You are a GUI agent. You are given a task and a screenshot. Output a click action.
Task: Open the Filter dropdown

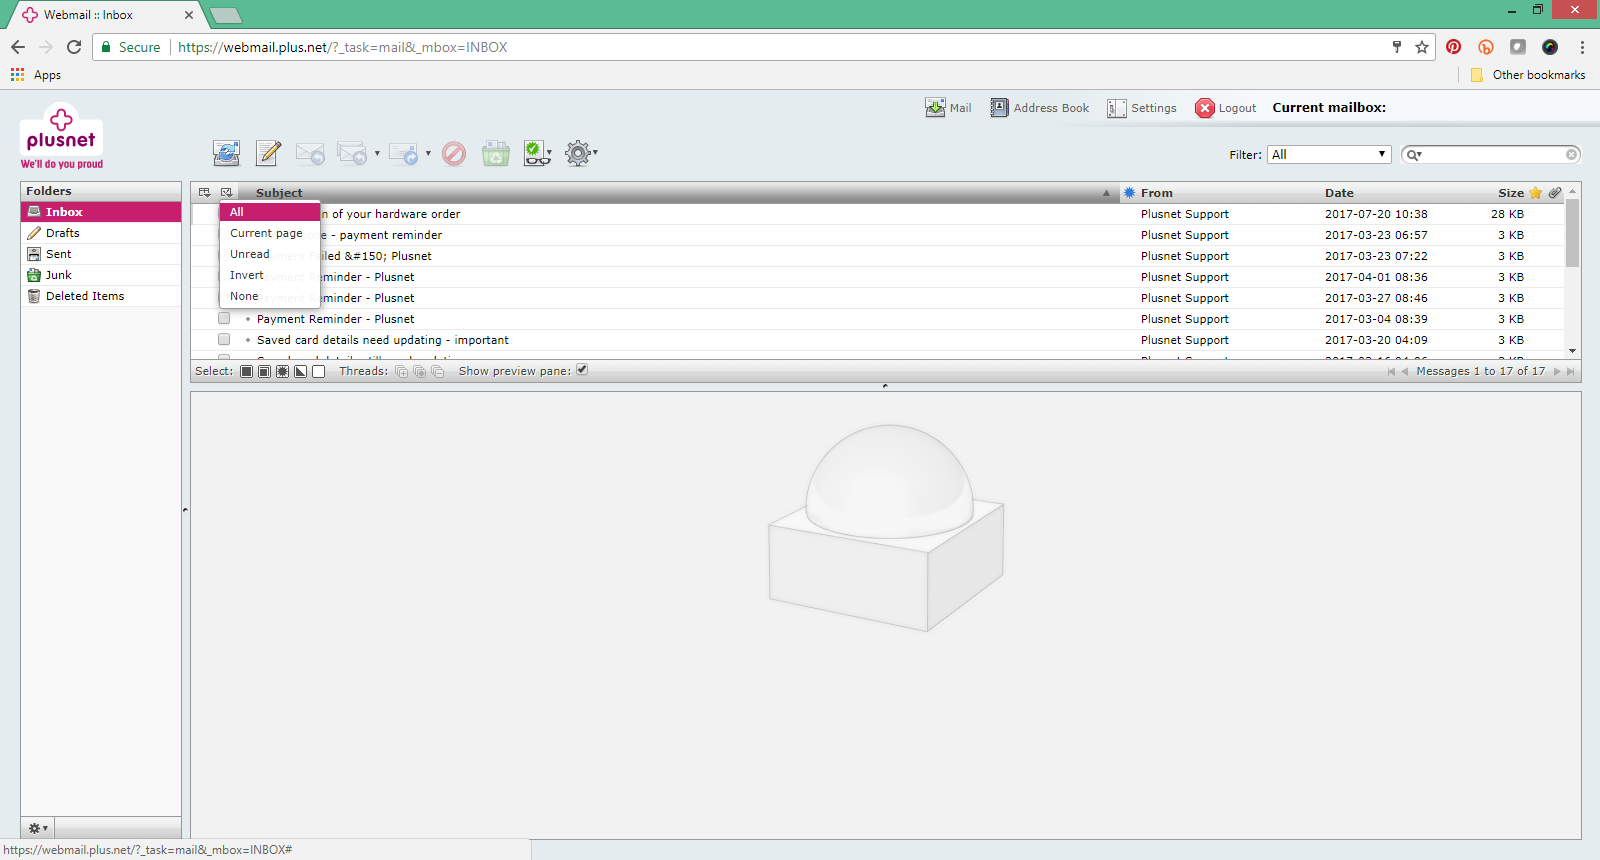(1329, 154)
